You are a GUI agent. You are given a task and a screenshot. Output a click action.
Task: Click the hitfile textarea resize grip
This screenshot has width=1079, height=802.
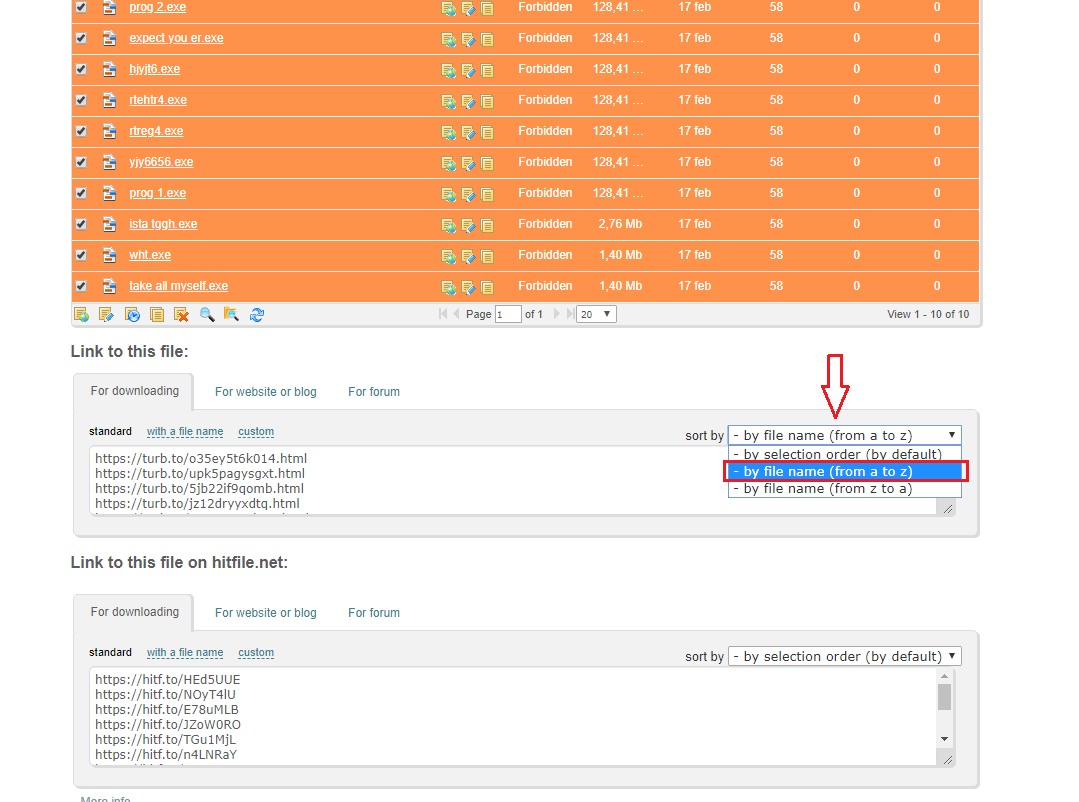(948, 759)
